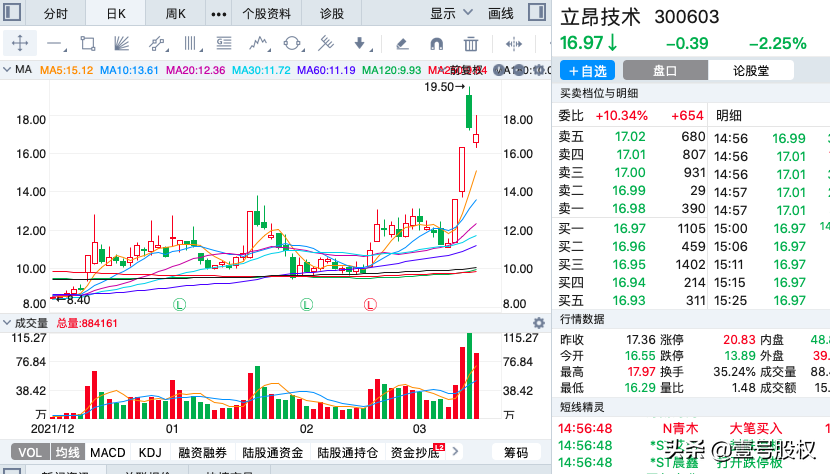Switch to 论股堂 discussion tab

[751, 70]
